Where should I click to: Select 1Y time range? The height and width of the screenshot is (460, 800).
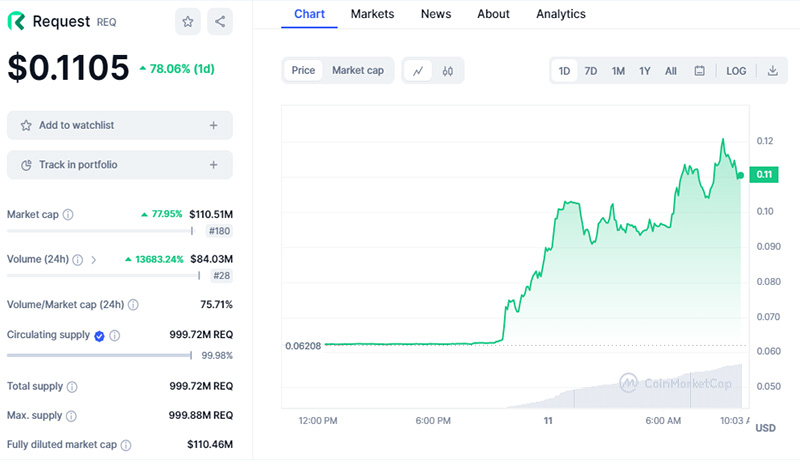pos(644,71)
